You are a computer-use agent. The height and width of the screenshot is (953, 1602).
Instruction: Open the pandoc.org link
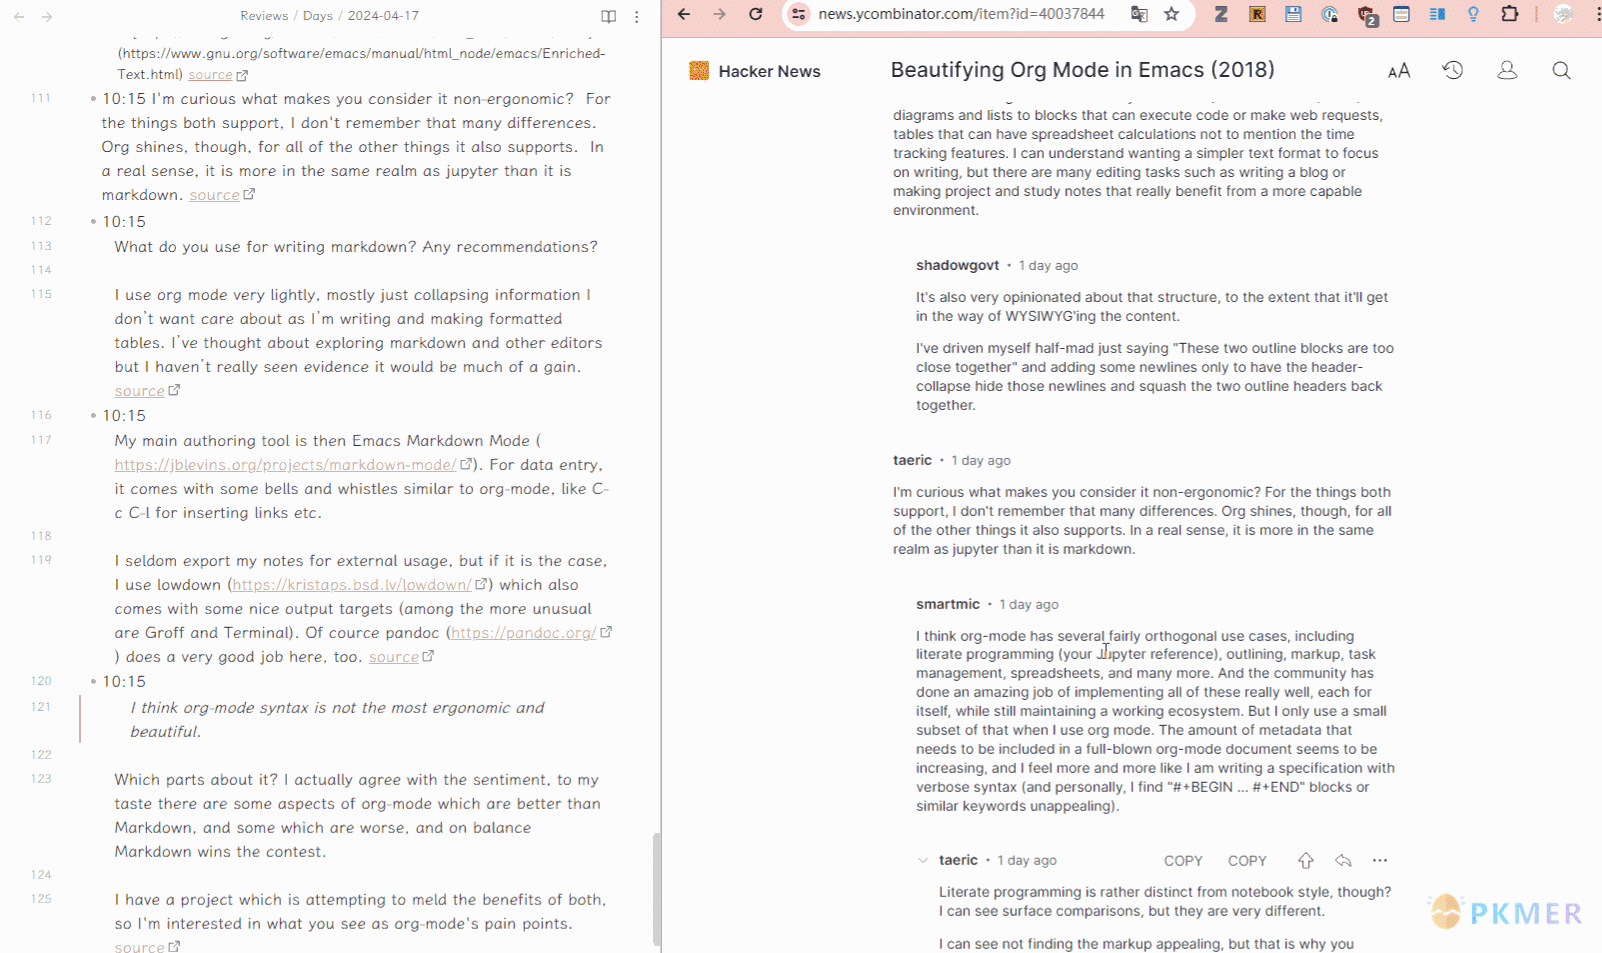click(x=524, y=633)
